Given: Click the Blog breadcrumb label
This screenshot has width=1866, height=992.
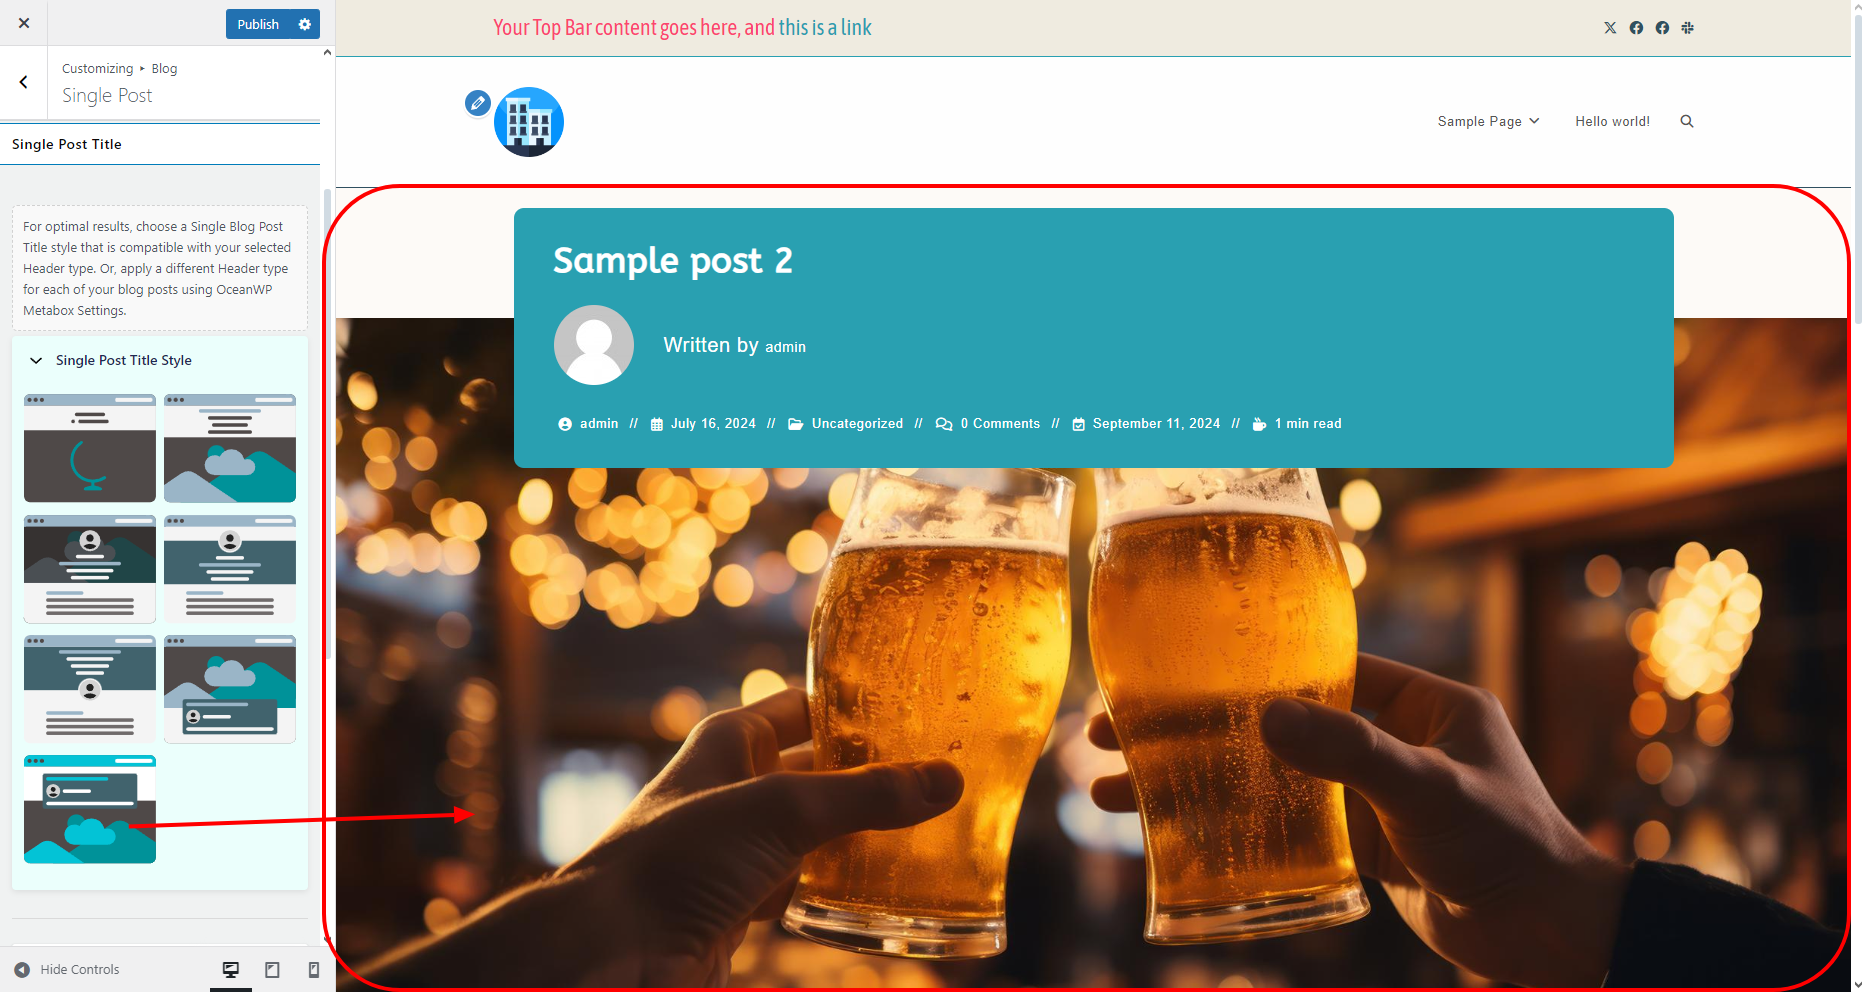Looking at the screenshot, I should point(164,69).
